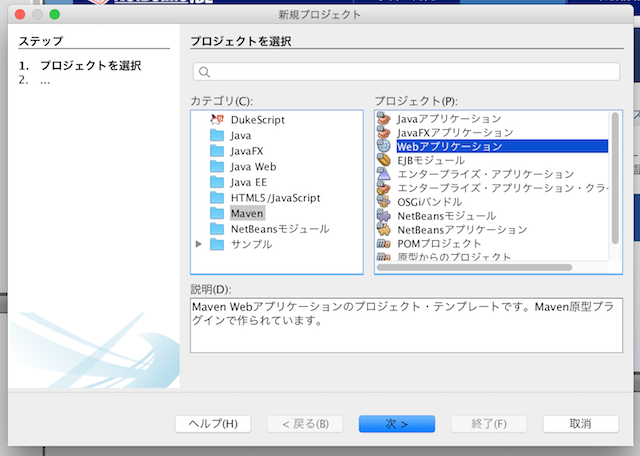Screen dimensions: 640x456
Task: Click the JavaFX folder icon
Action: tap(217, 151)
